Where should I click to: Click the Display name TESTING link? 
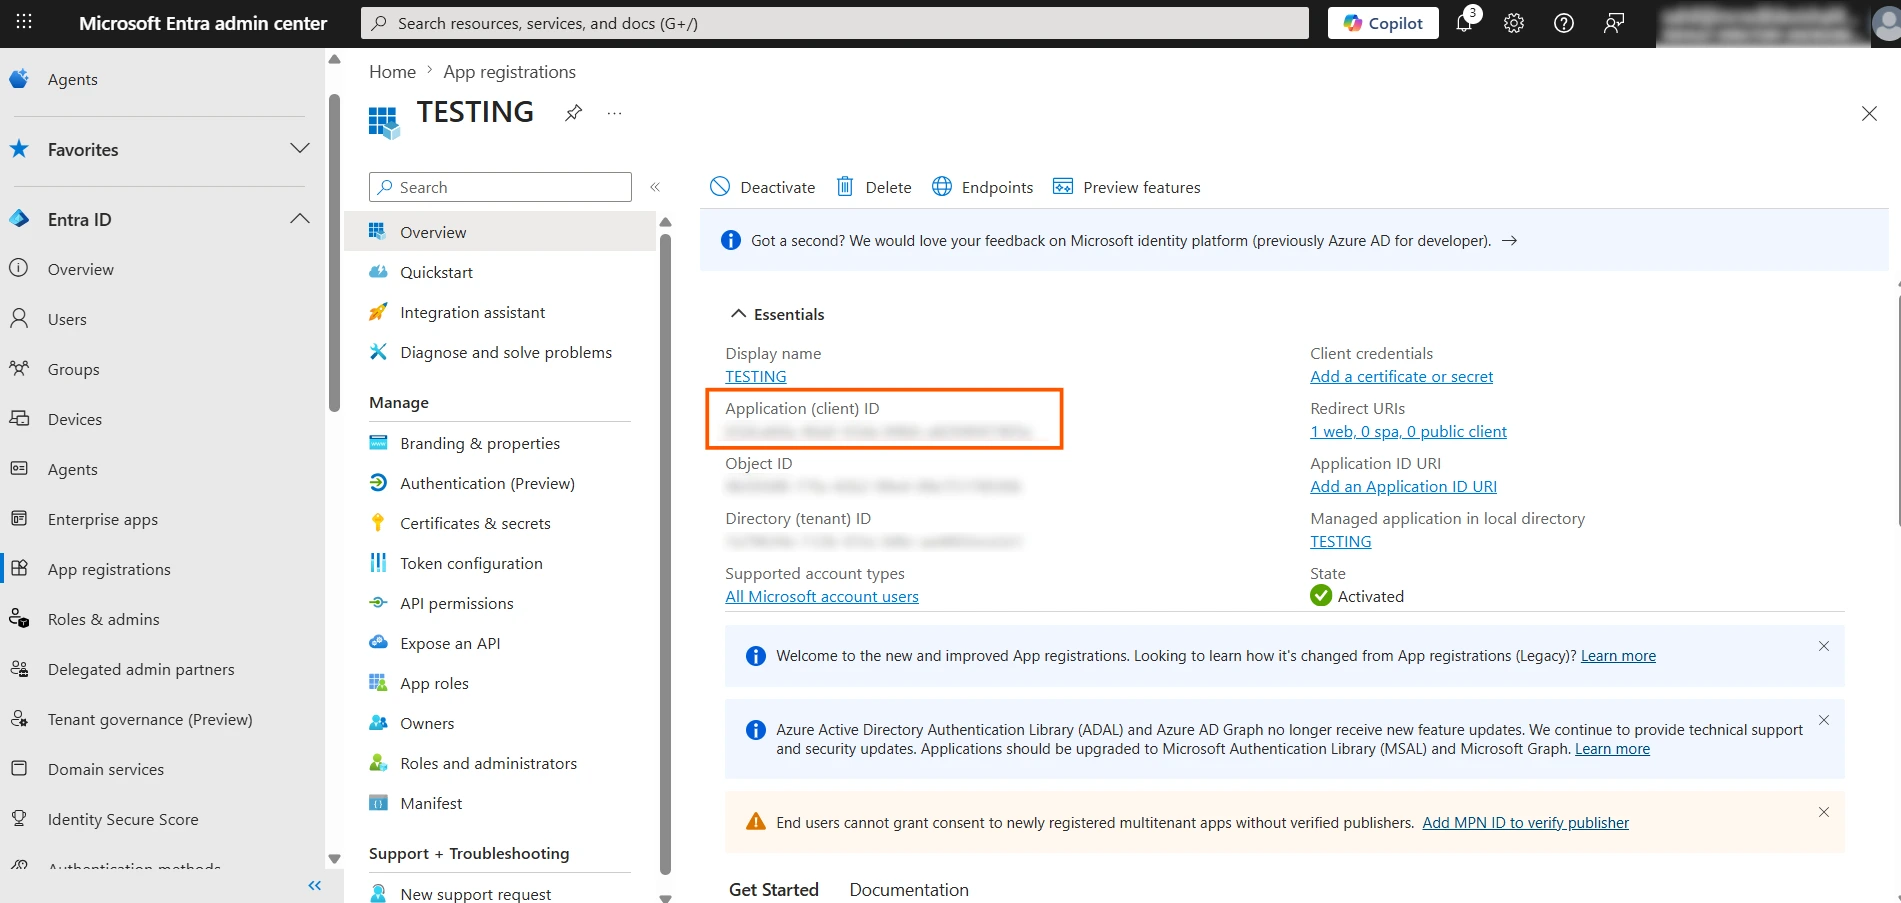[x=756, y=377]
